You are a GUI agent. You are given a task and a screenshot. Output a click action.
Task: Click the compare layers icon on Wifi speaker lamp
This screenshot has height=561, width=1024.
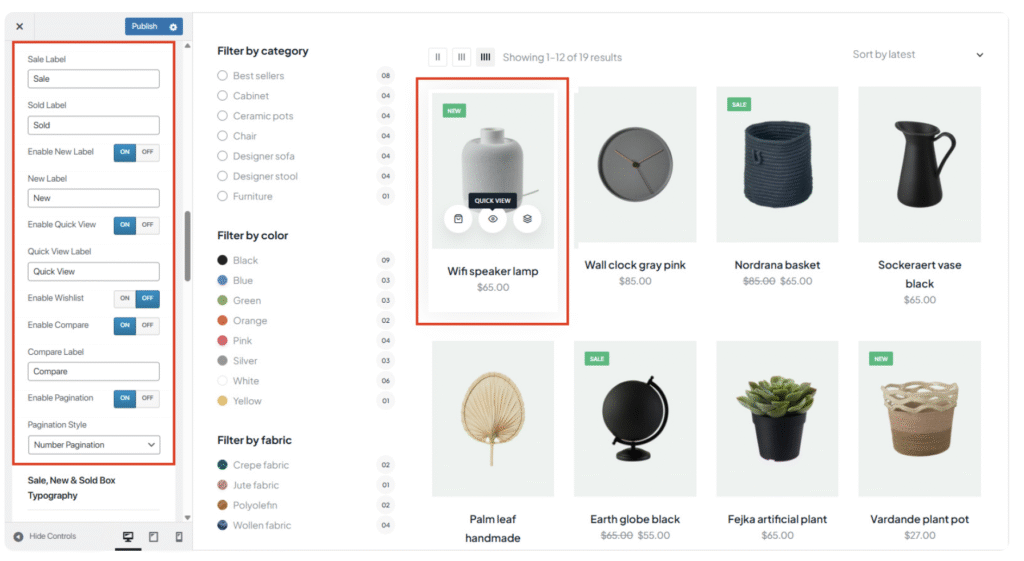click(x=527, y=219)
